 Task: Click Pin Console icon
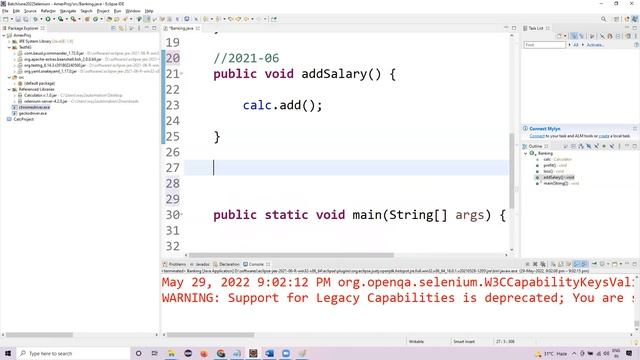(594, 264)
